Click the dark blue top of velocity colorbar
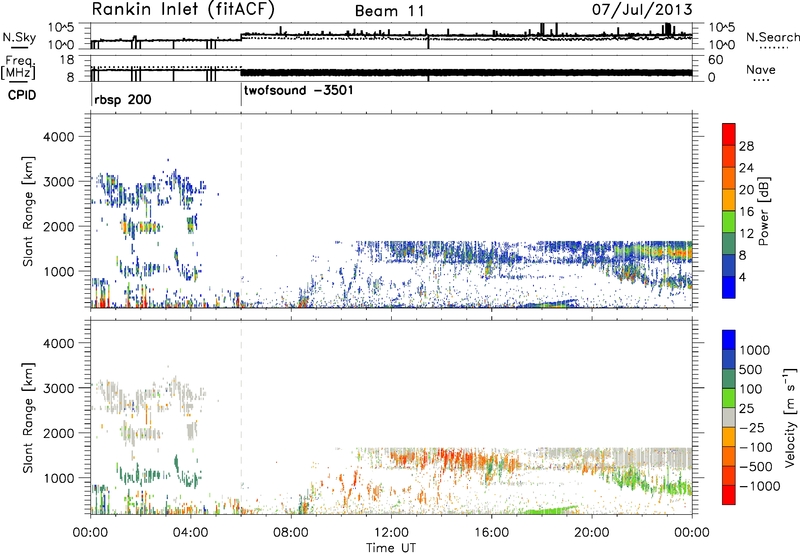 [729, 340]
